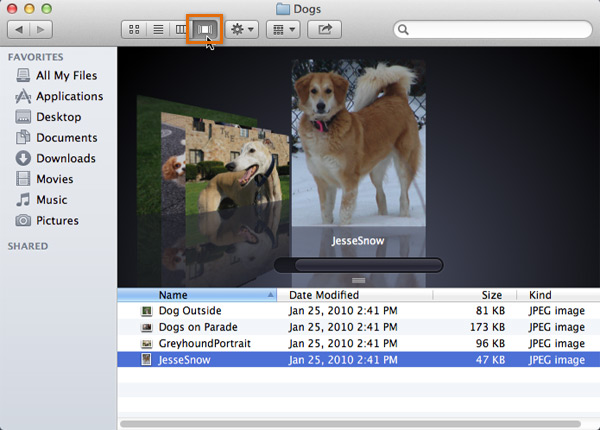Go back with the left arrow
The width and height of the screenshot is (600, 430).
pyautogui.click(x=19, y=29)
